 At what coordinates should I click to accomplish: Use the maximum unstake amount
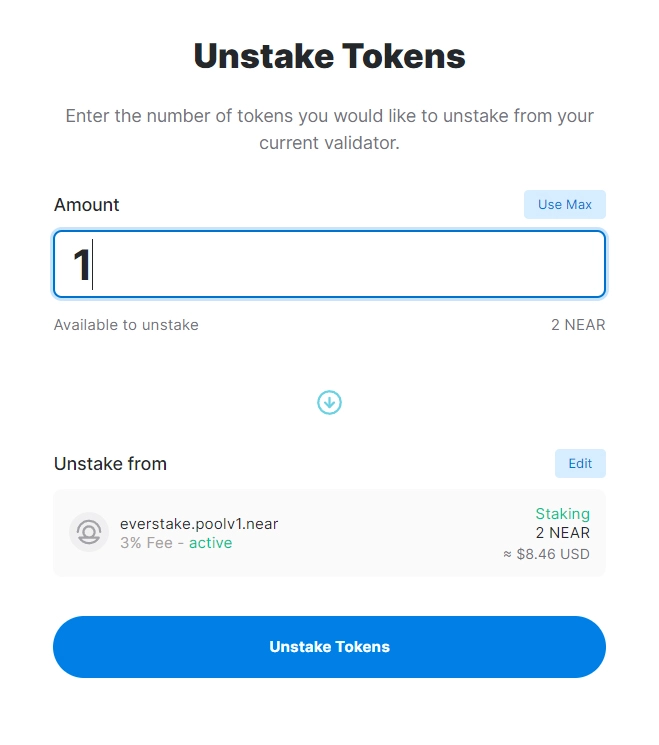coord(564,204)
